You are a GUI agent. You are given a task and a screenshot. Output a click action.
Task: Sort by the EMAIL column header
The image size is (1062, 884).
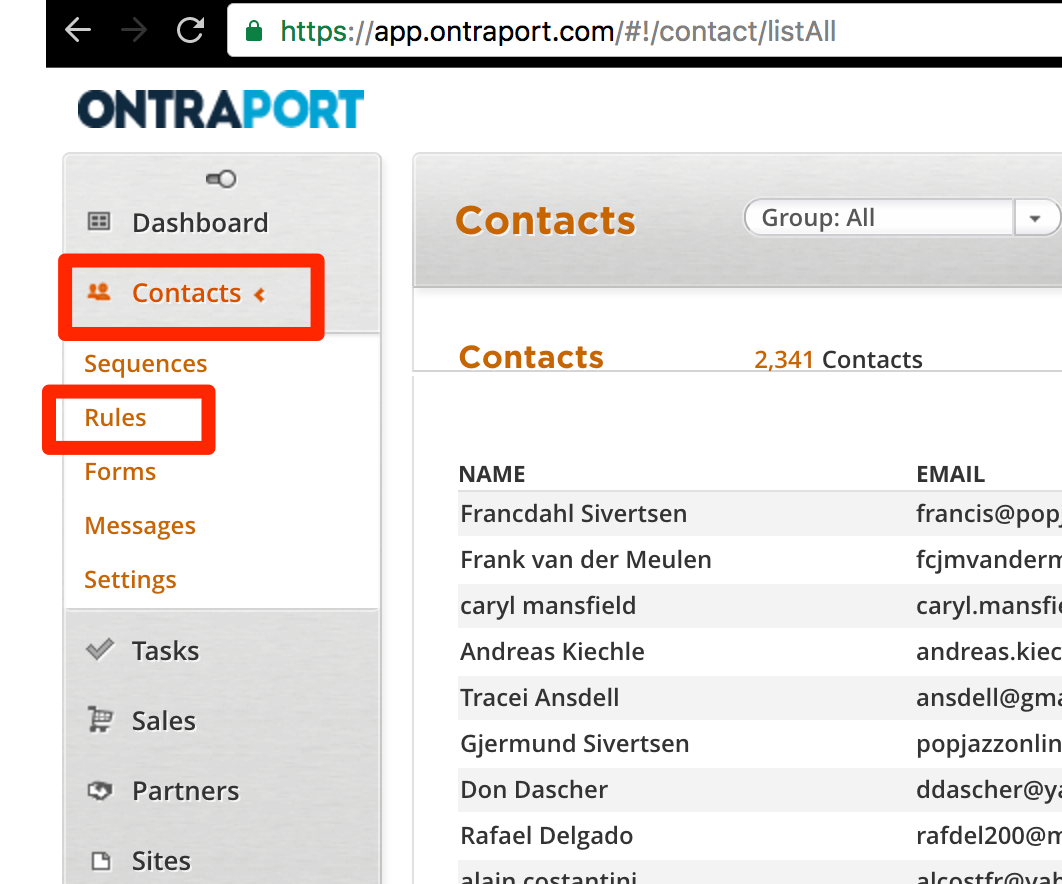[951, 474]
